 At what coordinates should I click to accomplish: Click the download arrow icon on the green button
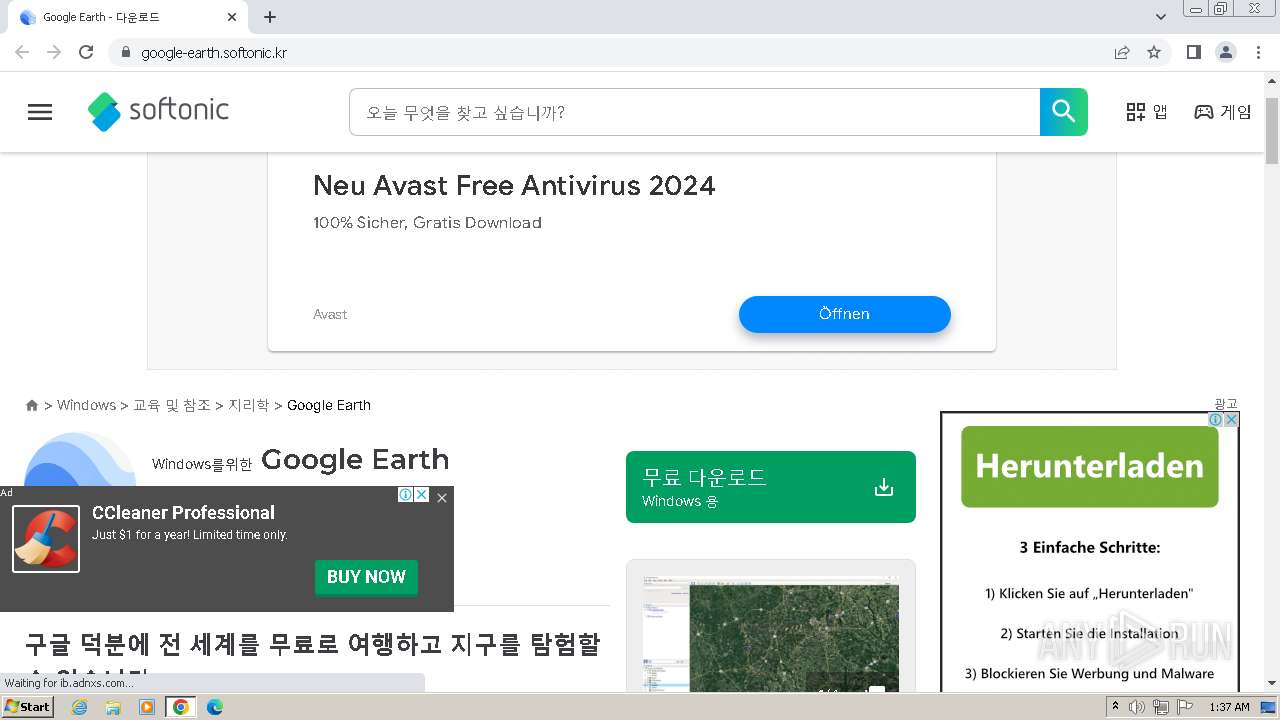coord(883,487)
